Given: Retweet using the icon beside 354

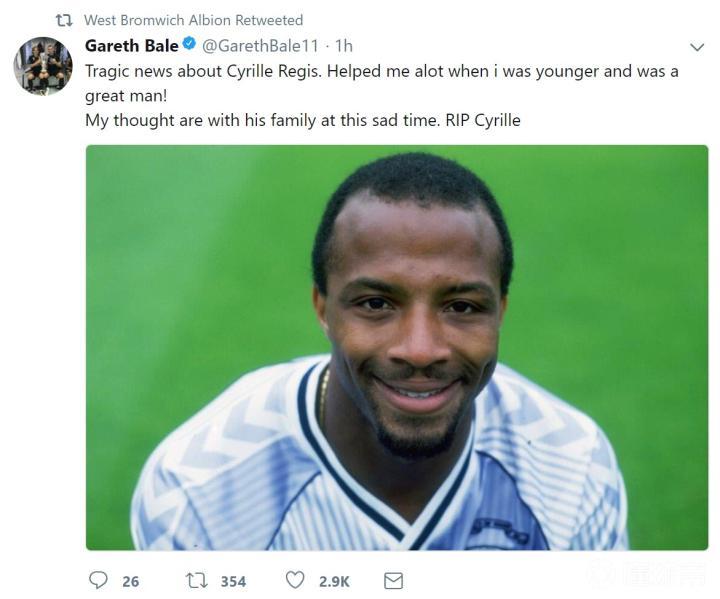Looking at the screenshot, I should click(x=196, y=580).
